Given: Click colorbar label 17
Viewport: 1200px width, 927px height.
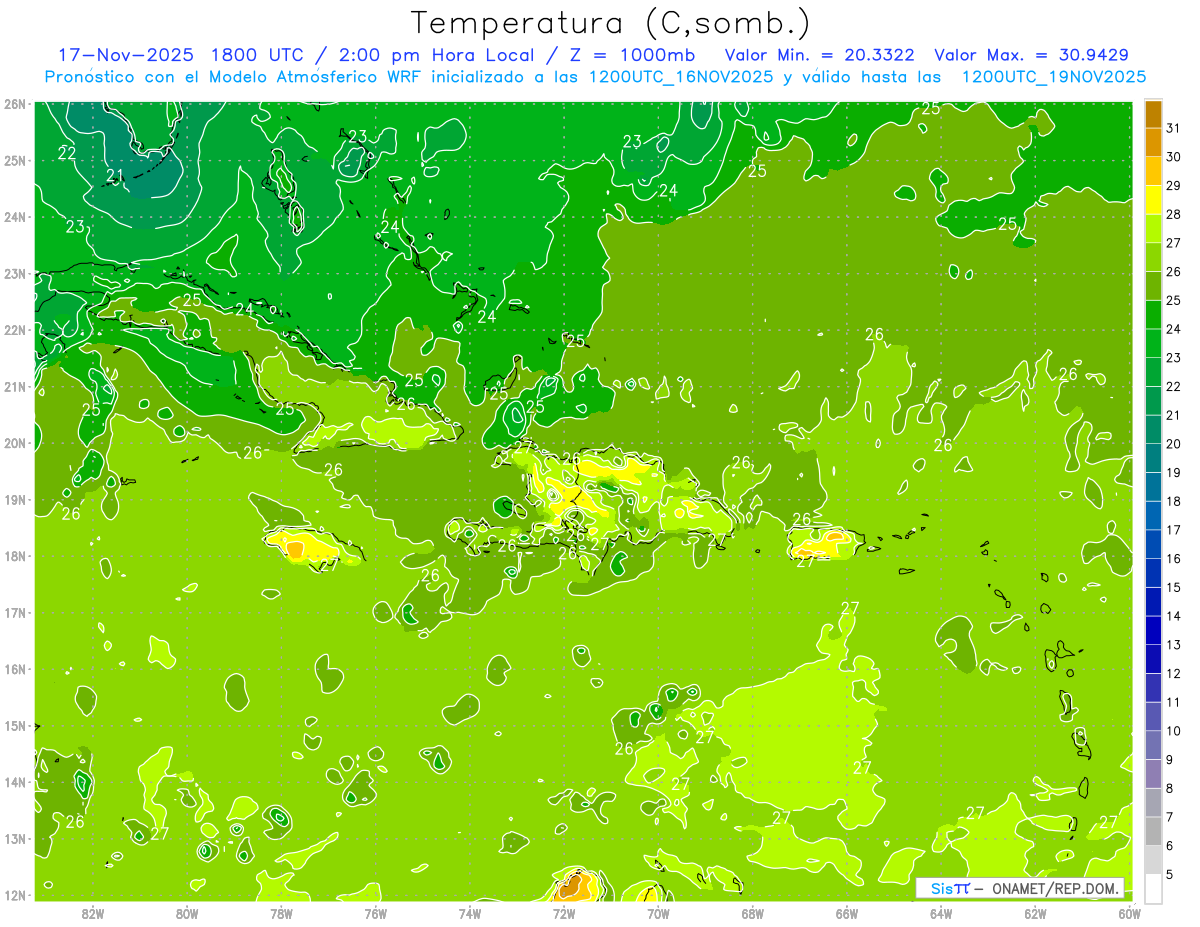Looking at the screenshot, I should (1173, 530).
